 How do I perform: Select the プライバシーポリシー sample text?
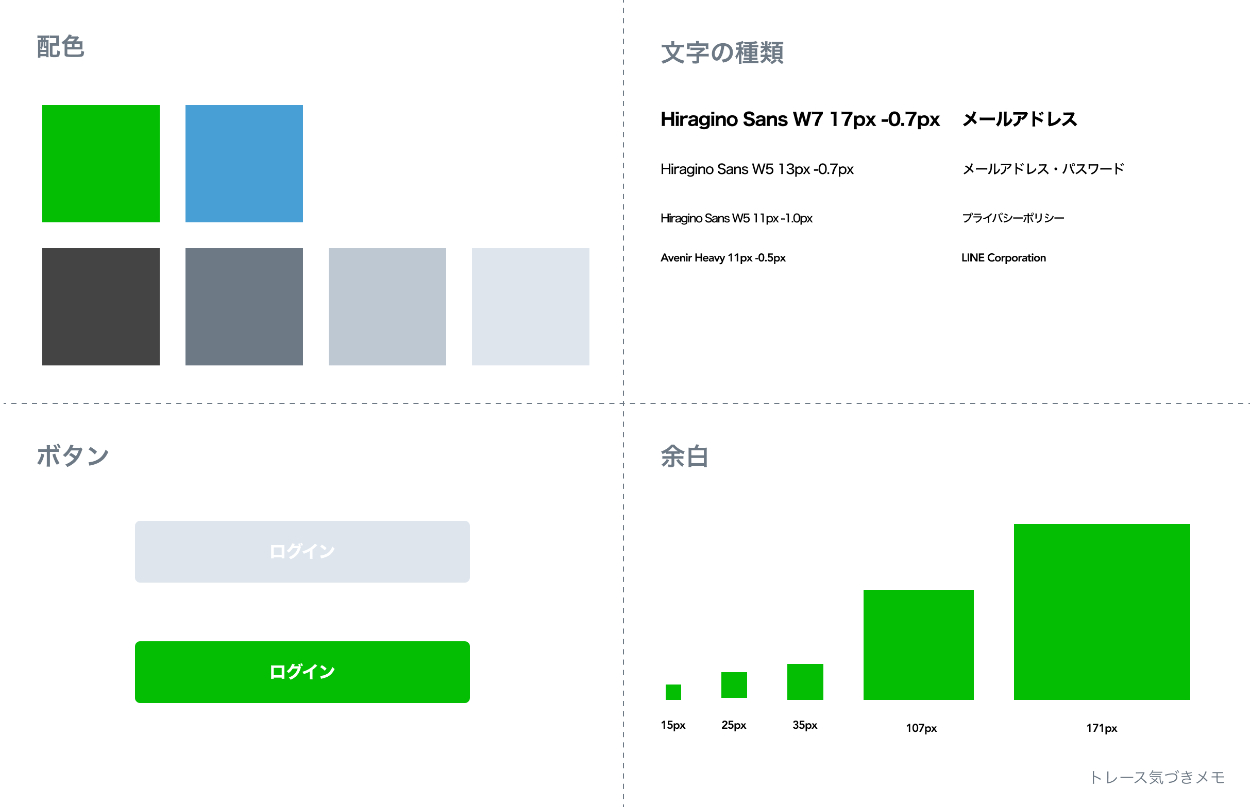point(1013,218)
